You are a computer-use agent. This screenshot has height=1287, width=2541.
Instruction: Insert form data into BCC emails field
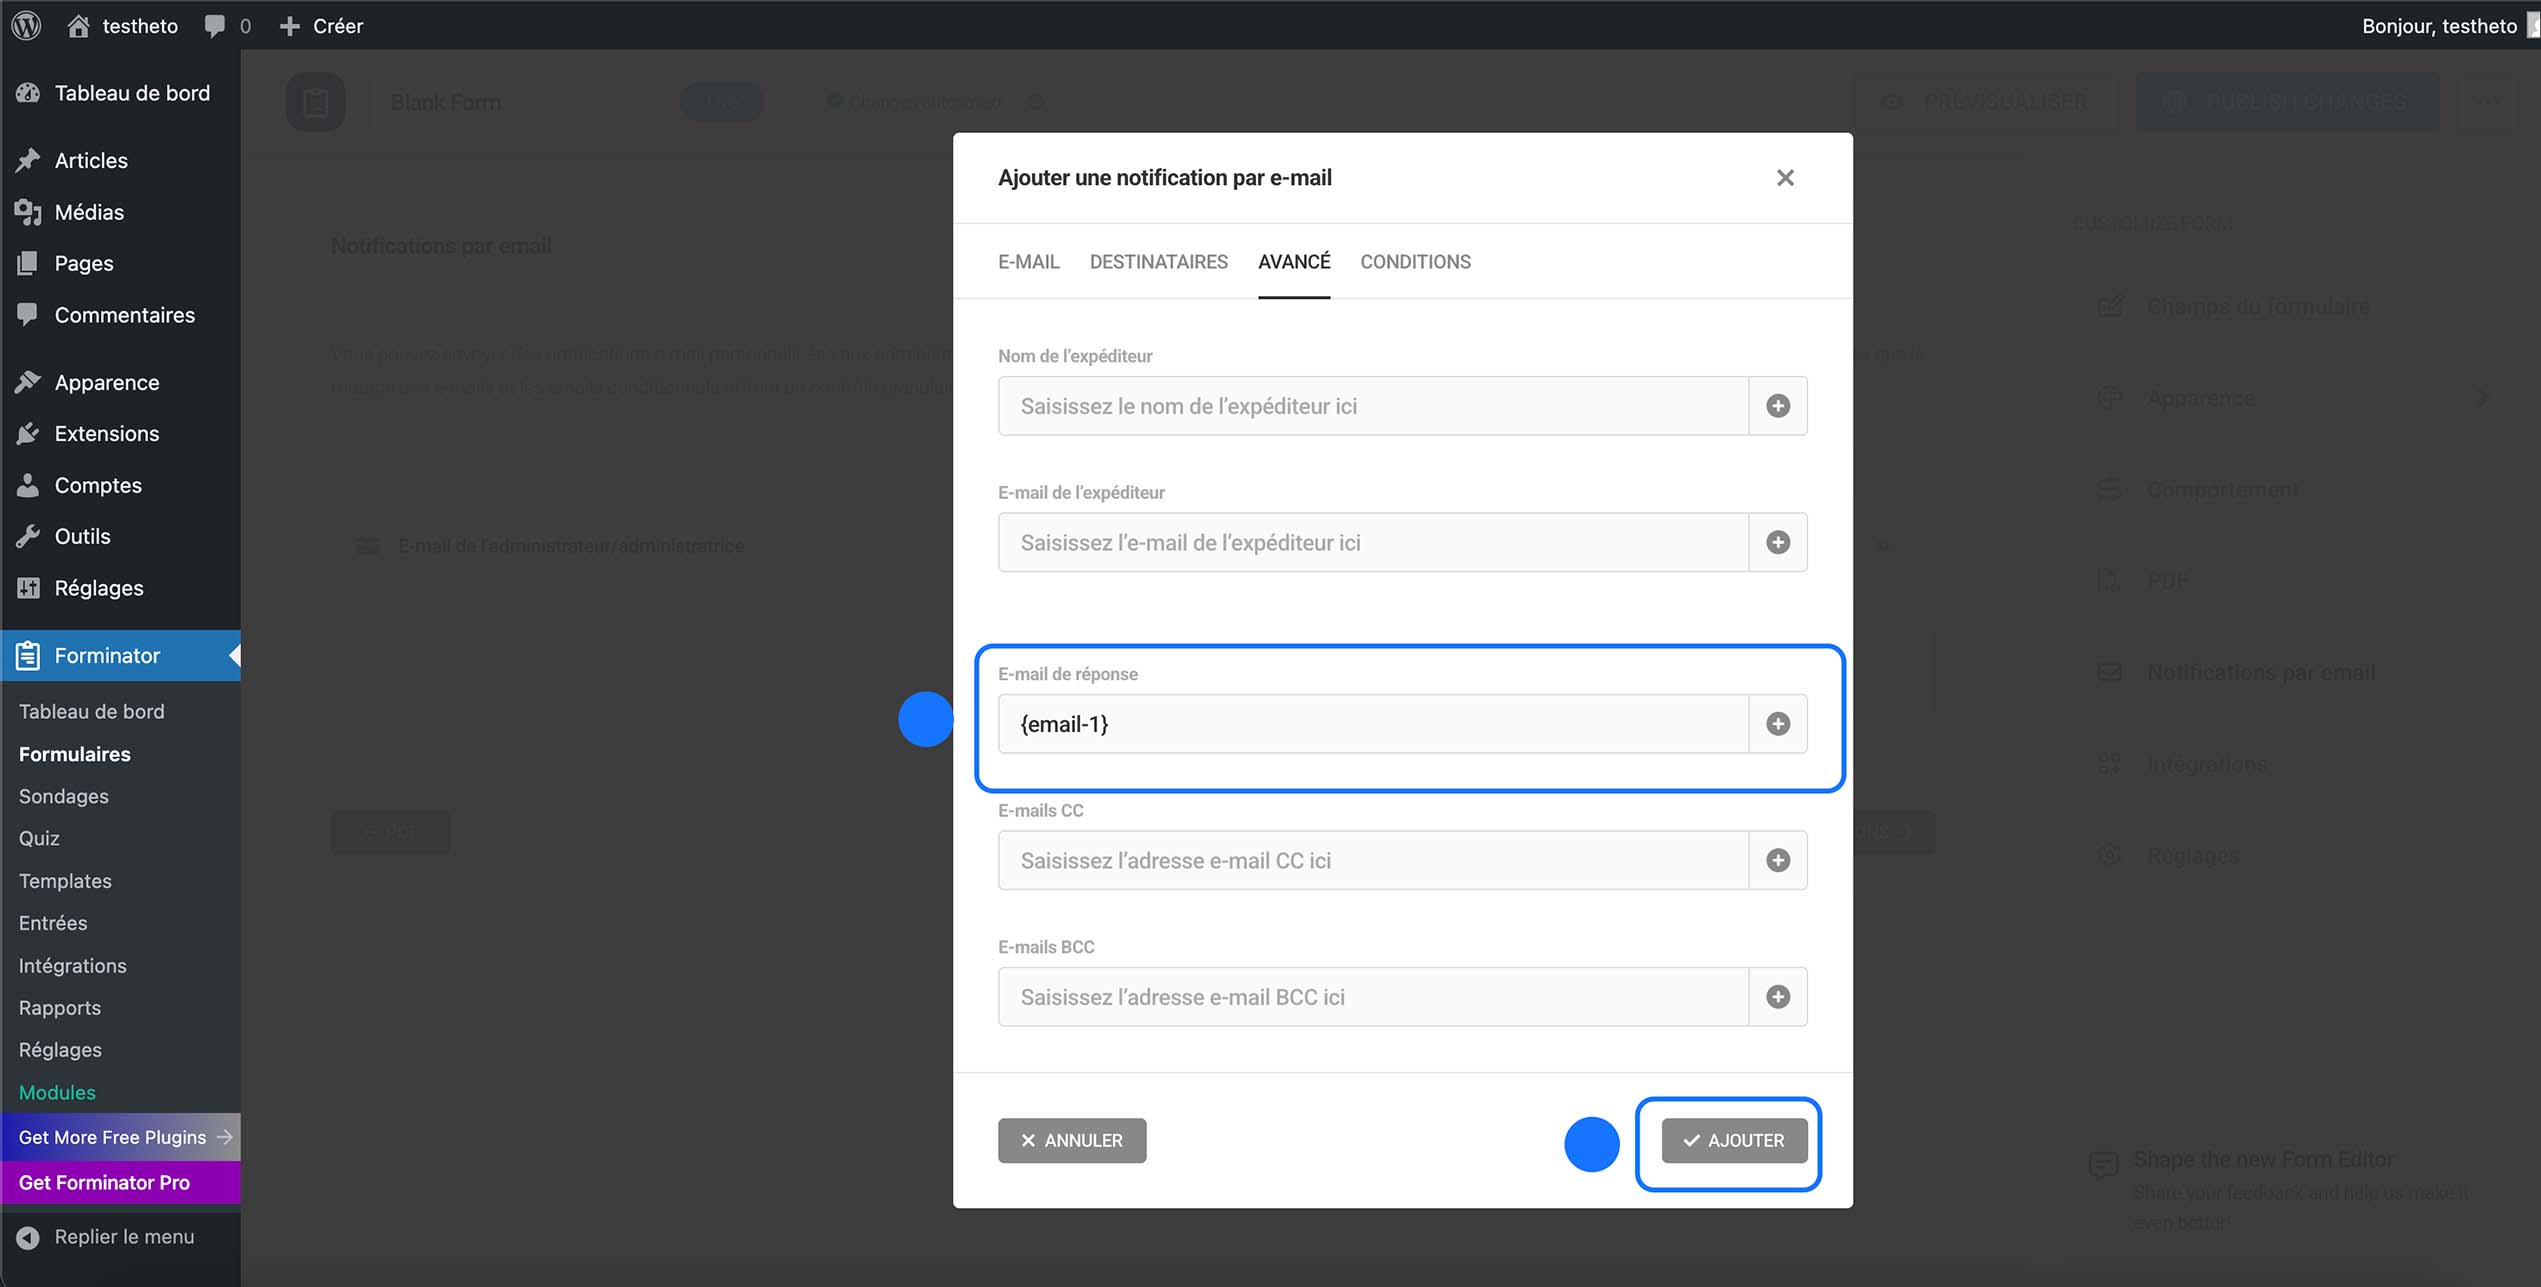coord(1778,996)
